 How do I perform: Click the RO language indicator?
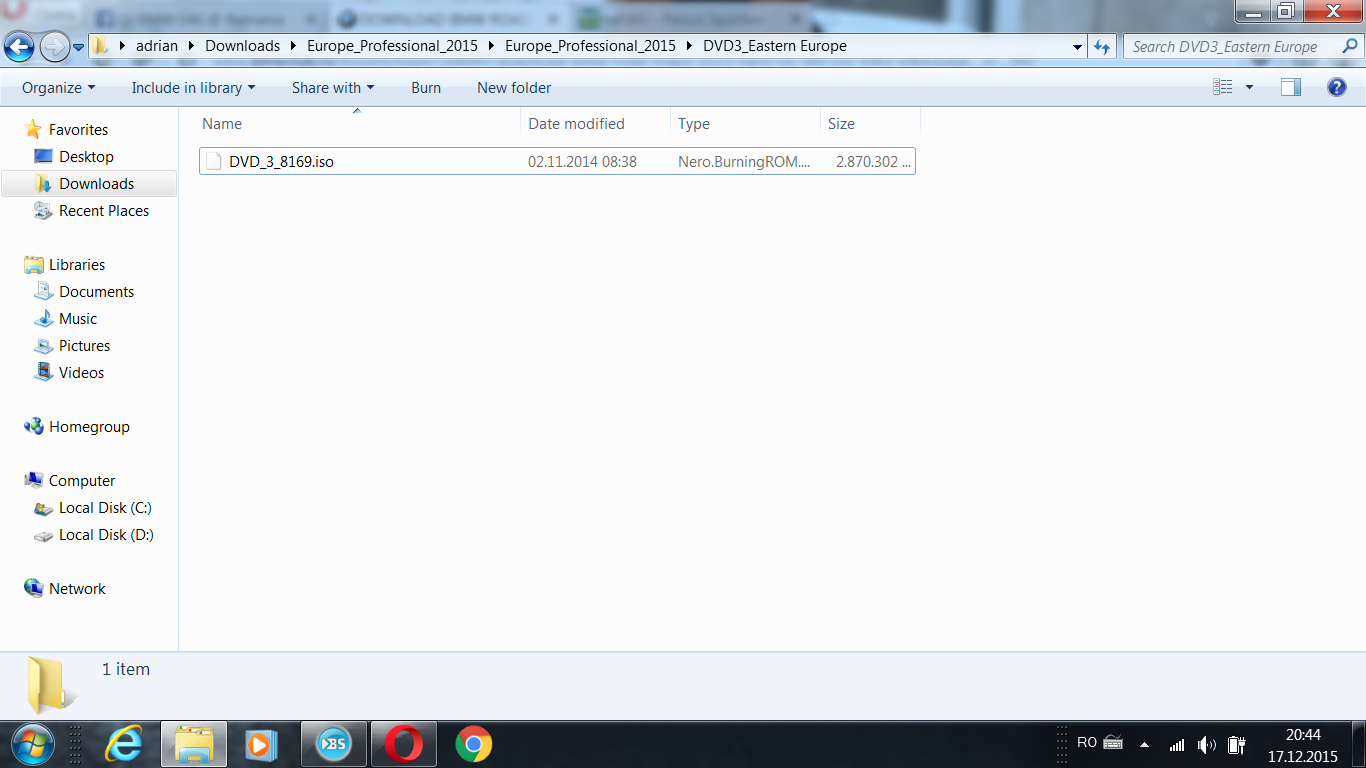1087,742
